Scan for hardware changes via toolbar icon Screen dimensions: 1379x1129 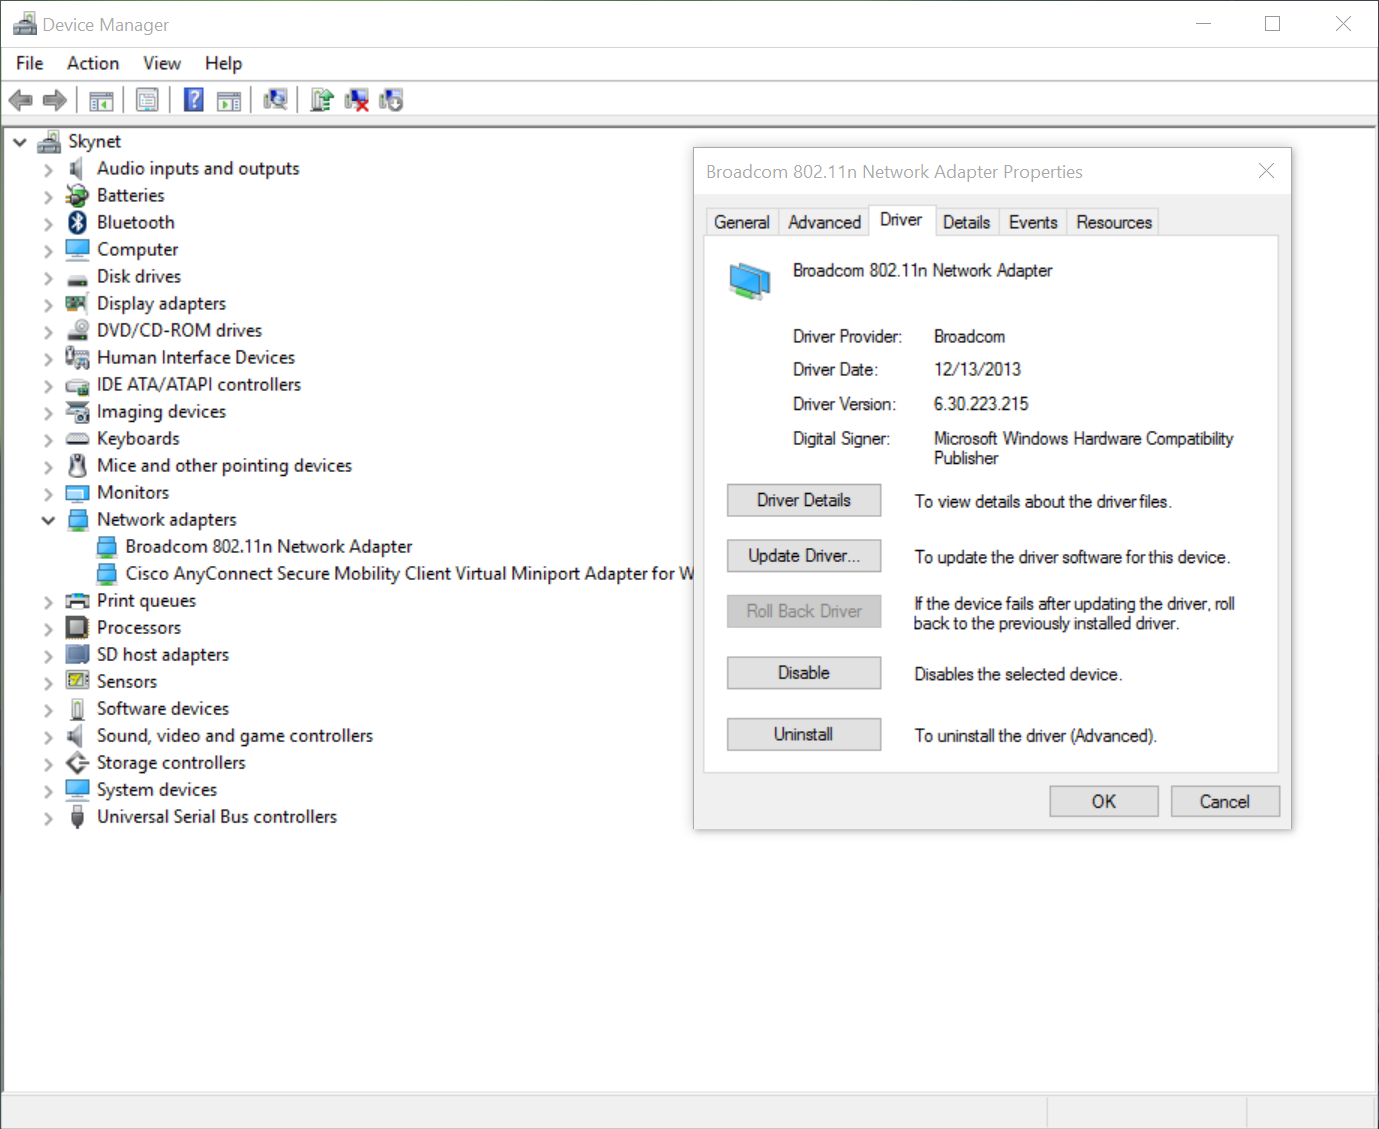[275, 100]
